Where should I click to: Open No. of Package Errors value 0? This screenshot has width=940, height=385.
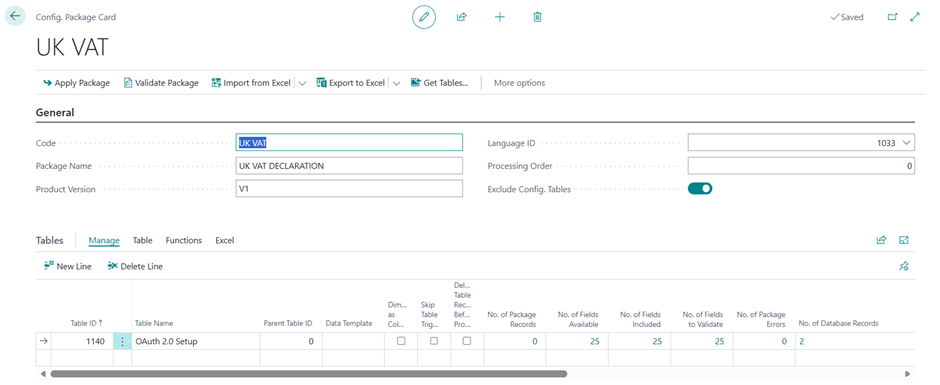[784, 341]
